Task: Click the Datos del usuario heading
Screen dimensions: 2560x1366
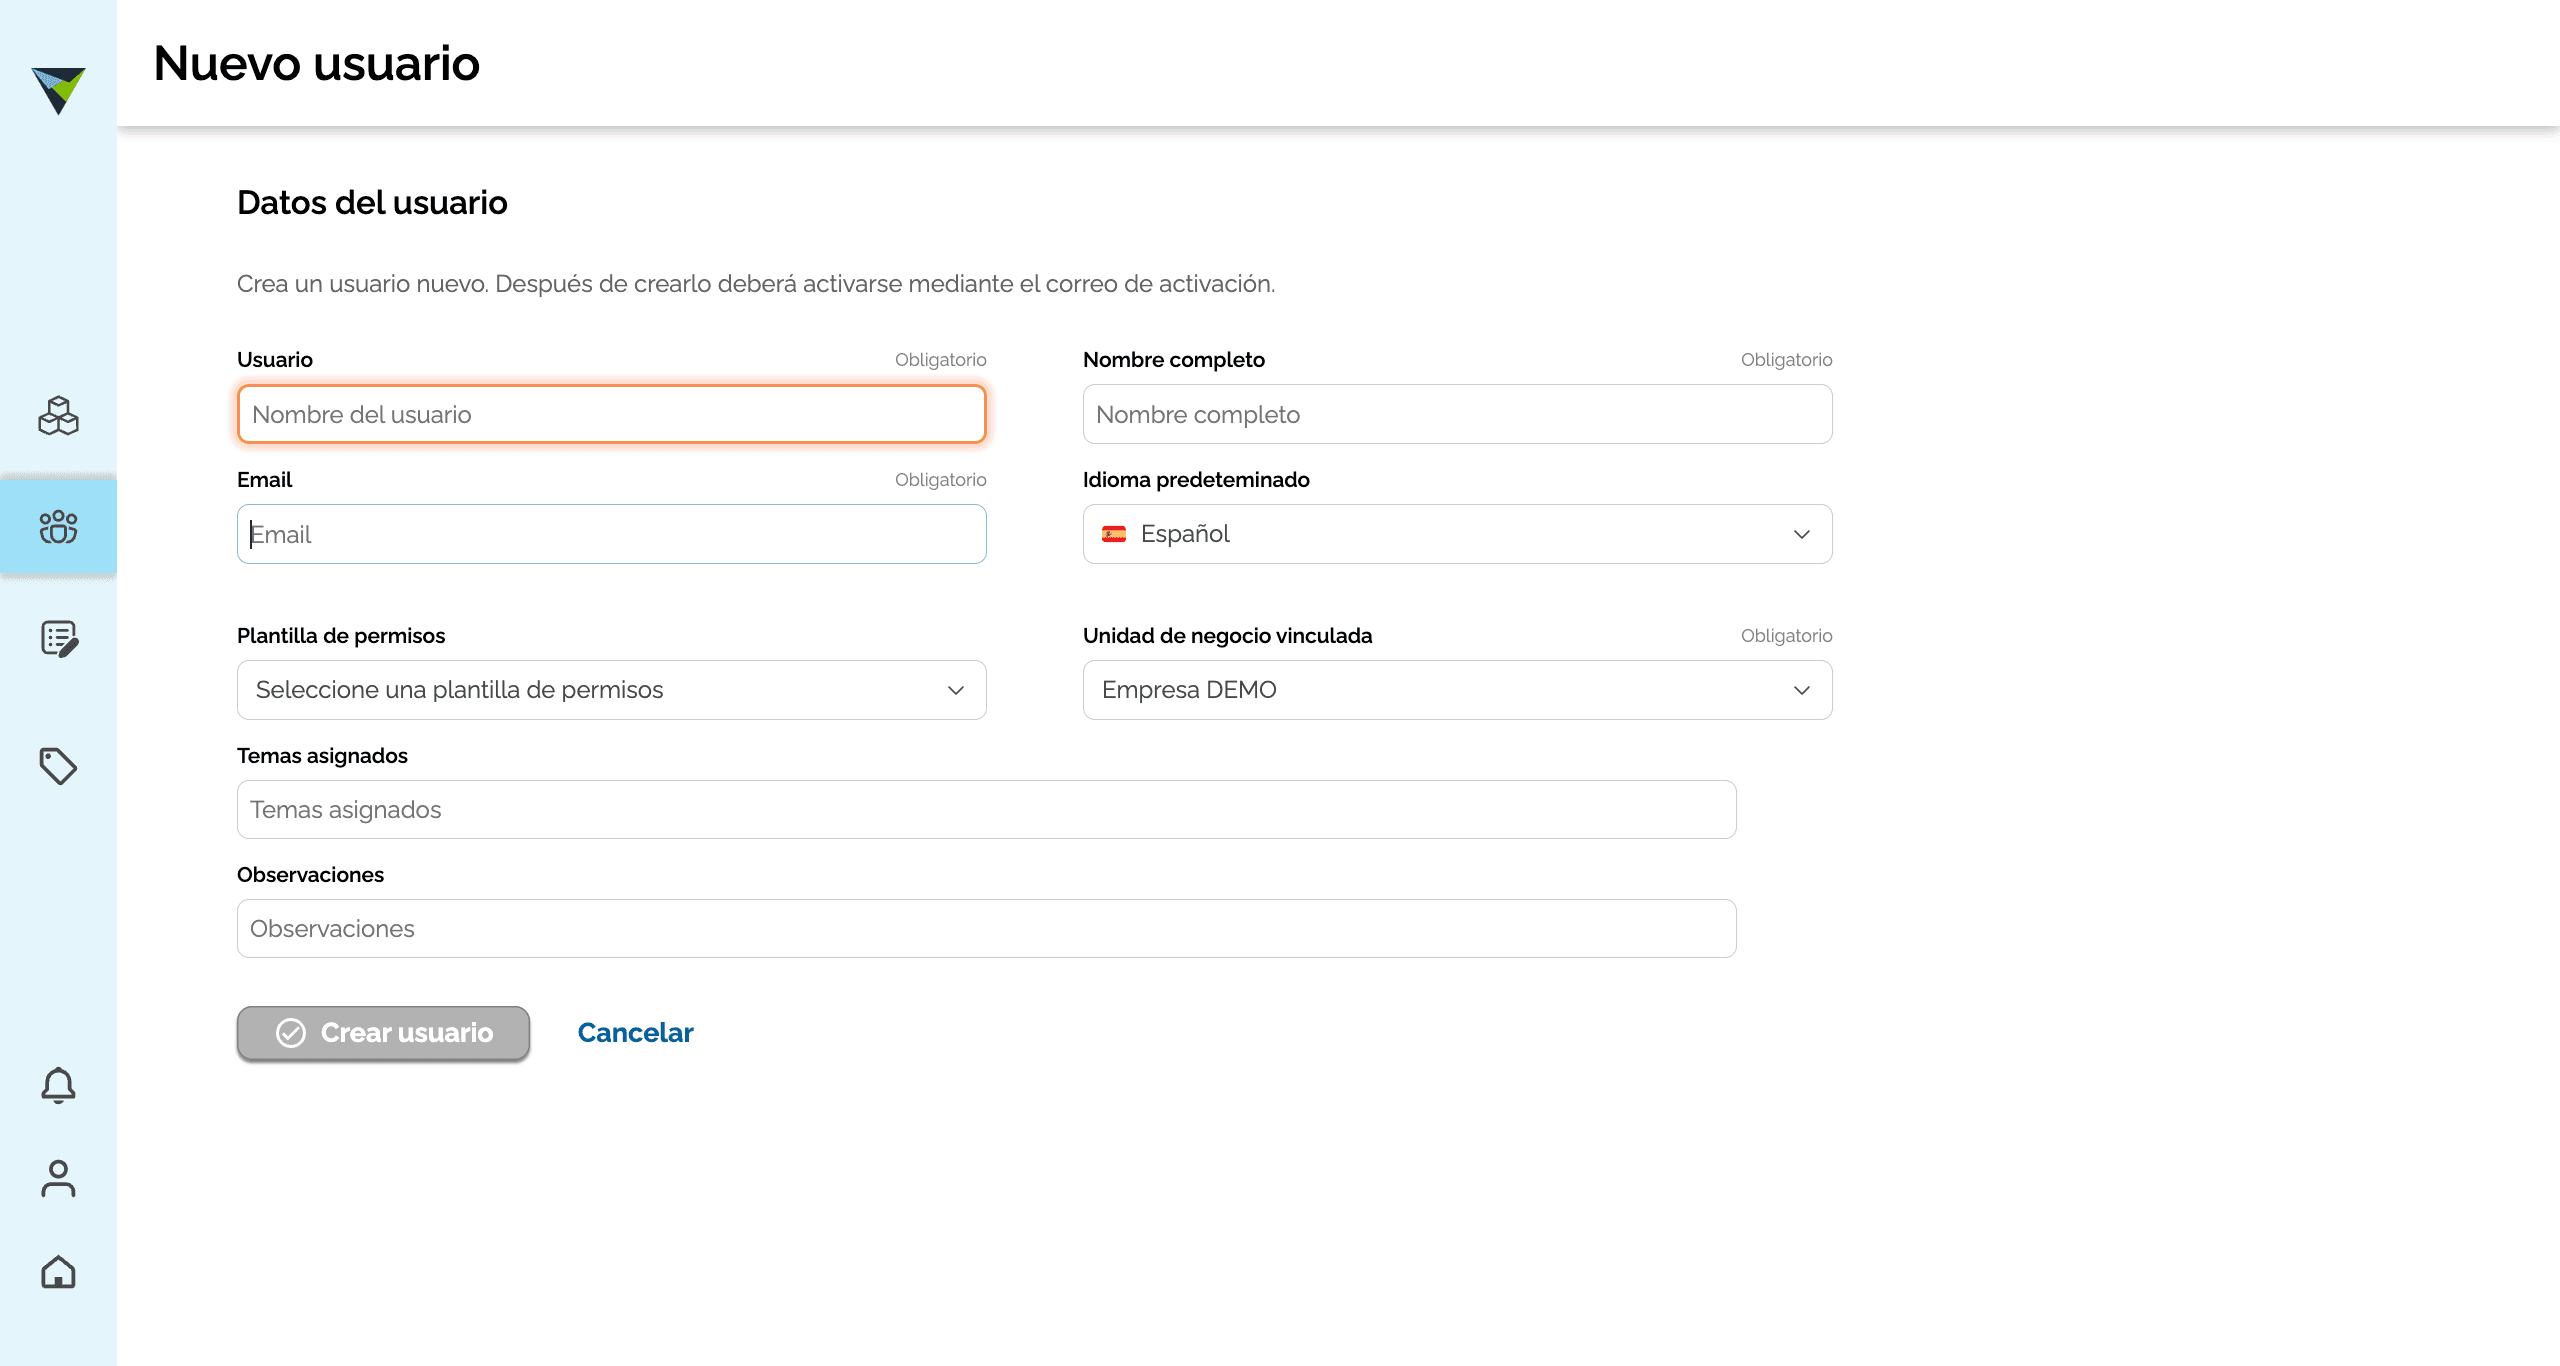Action: pos(372,203)
